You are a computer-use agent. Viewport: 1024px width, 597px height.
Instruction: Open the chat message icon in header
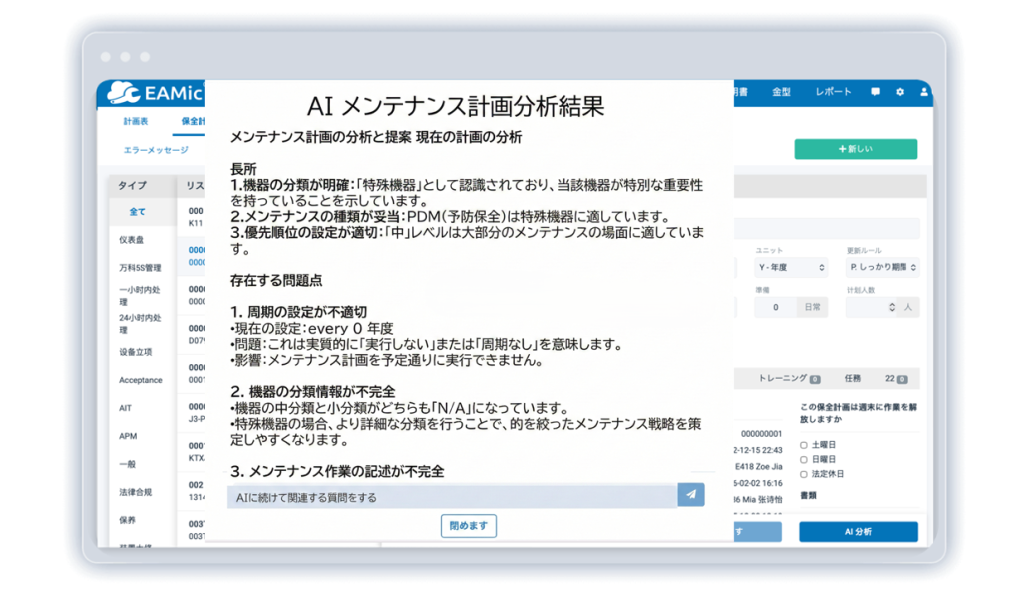pos(875,92)
